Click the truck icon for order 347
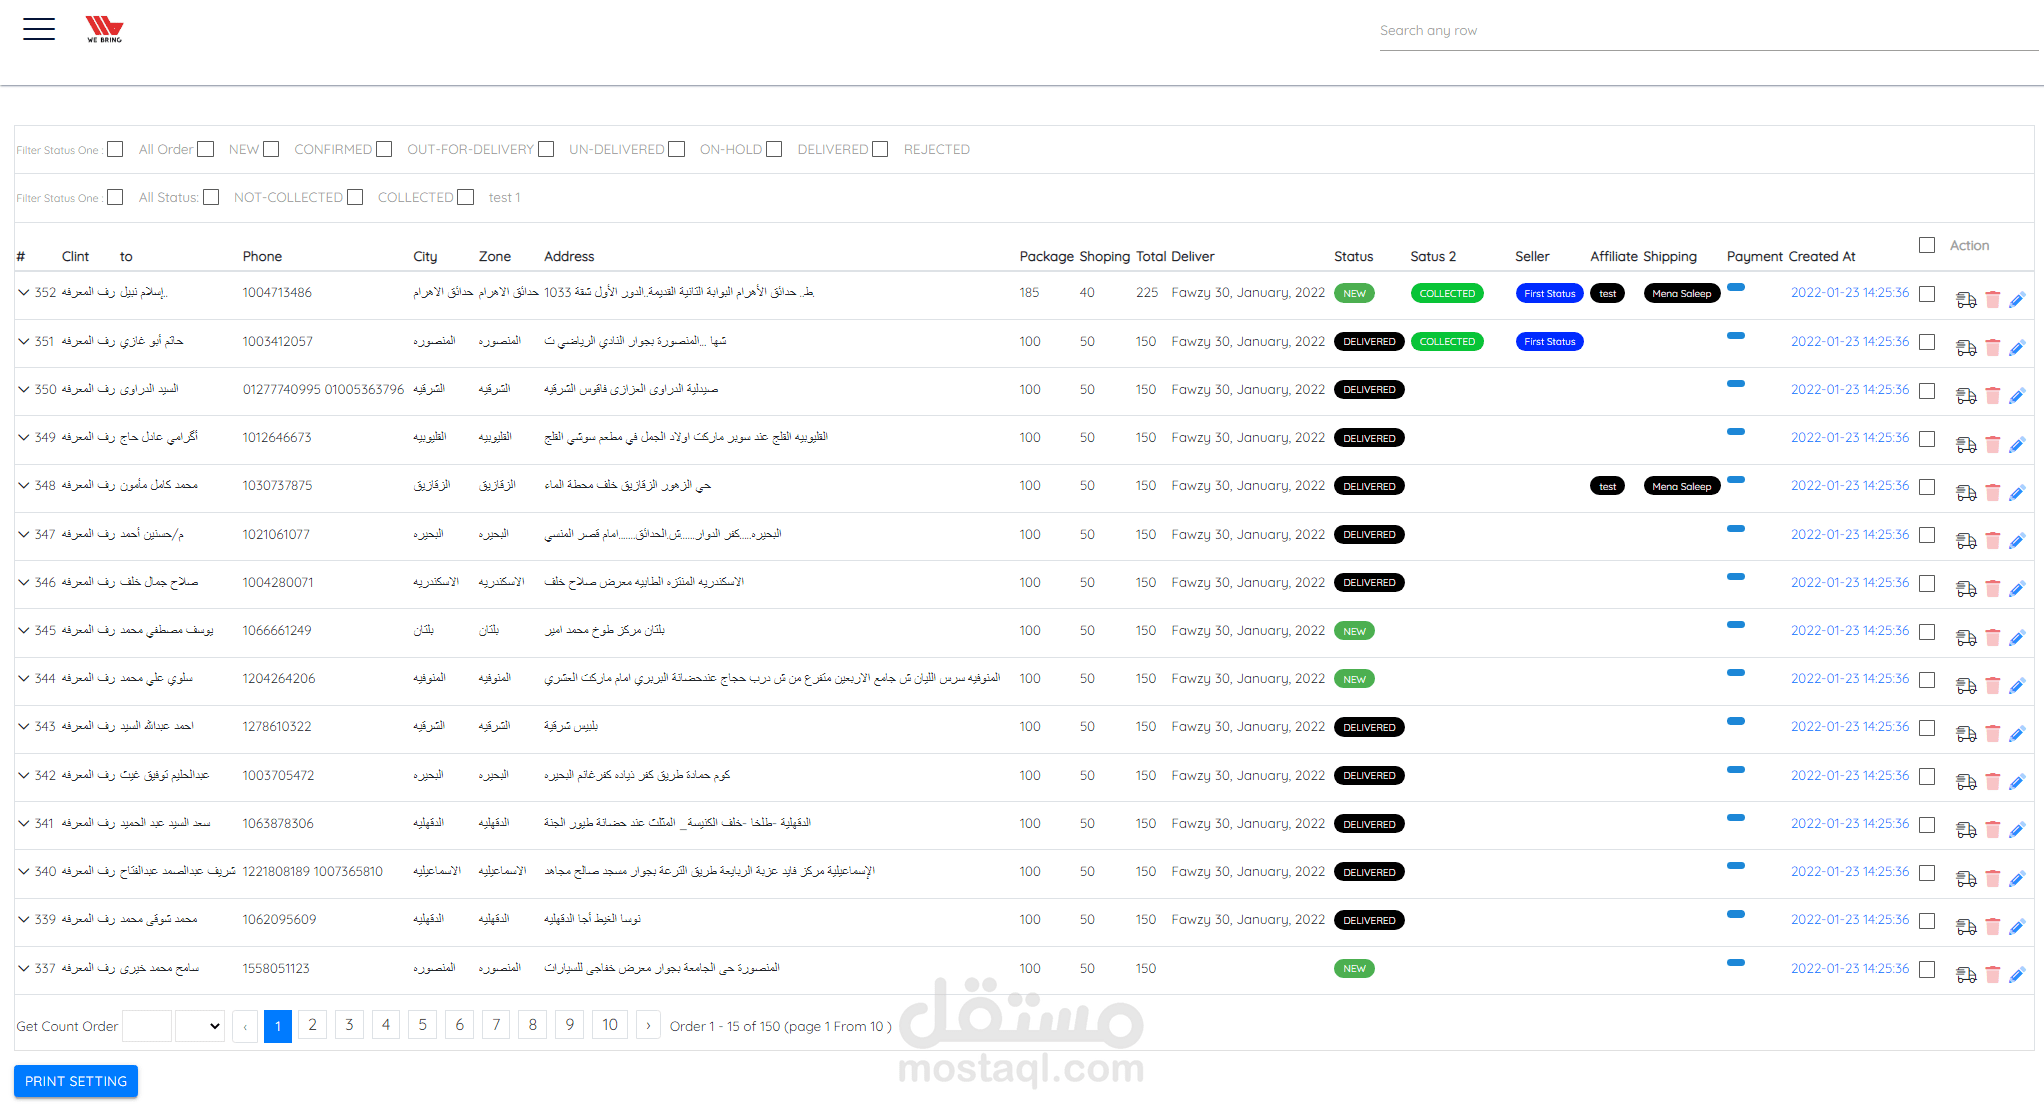 click(x=1966, y=540)
